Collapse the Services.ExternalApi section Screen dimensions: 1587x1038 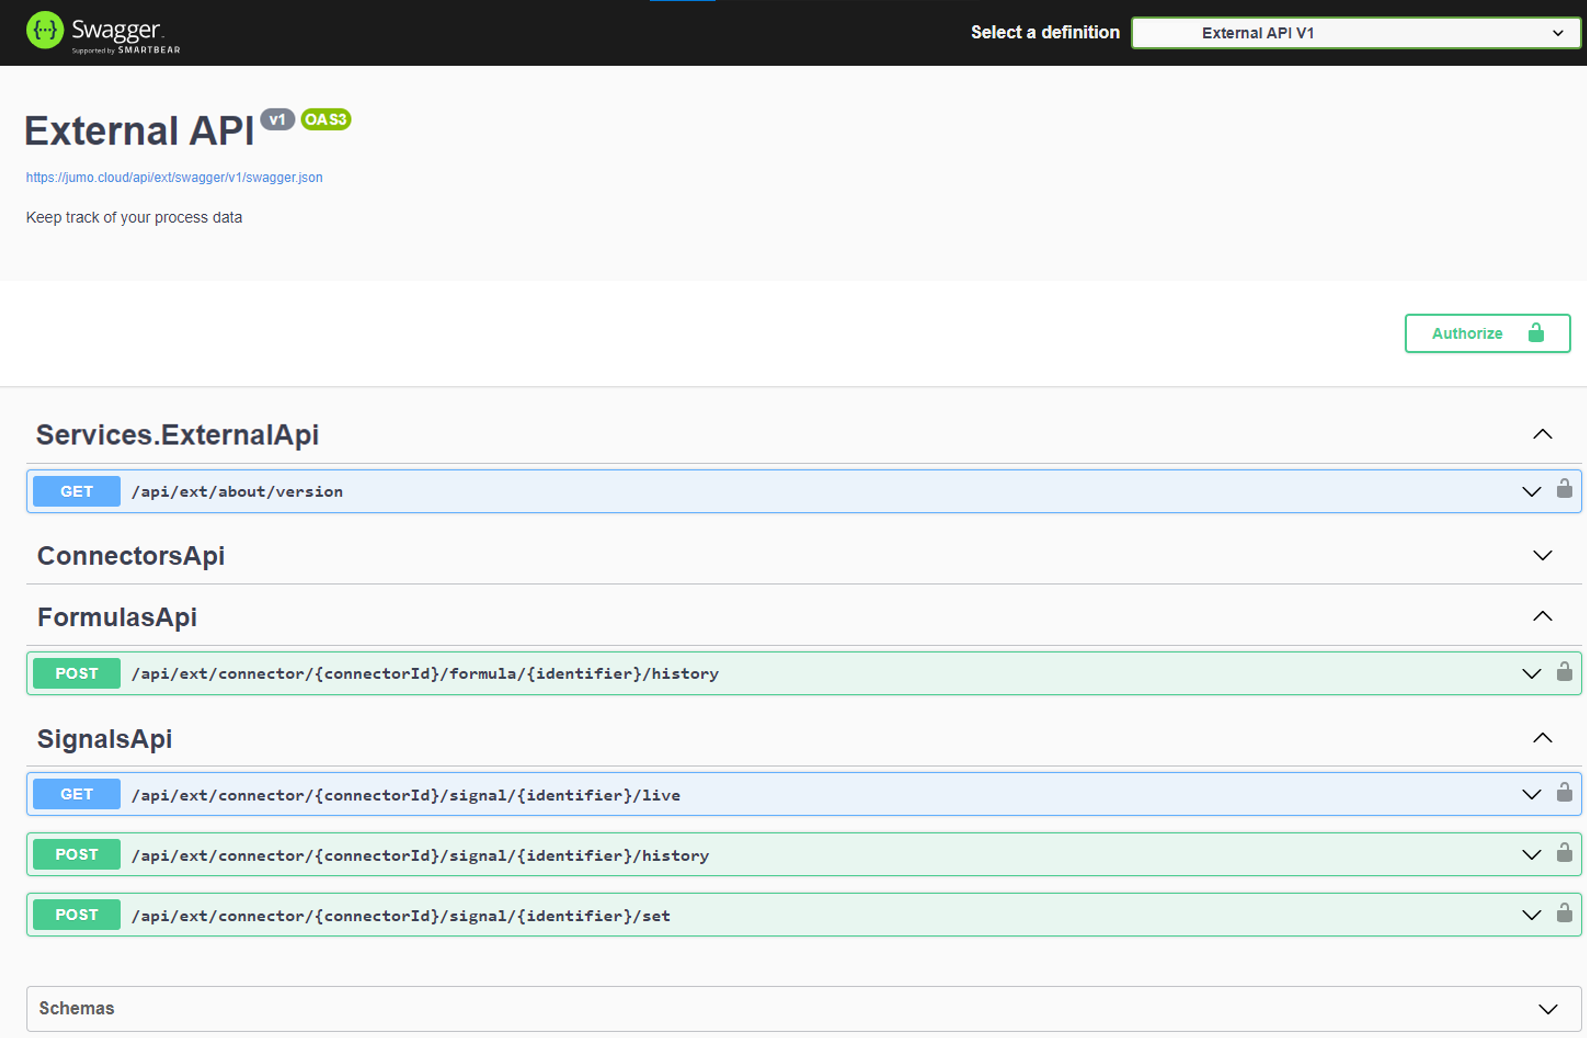point(1542,434)
